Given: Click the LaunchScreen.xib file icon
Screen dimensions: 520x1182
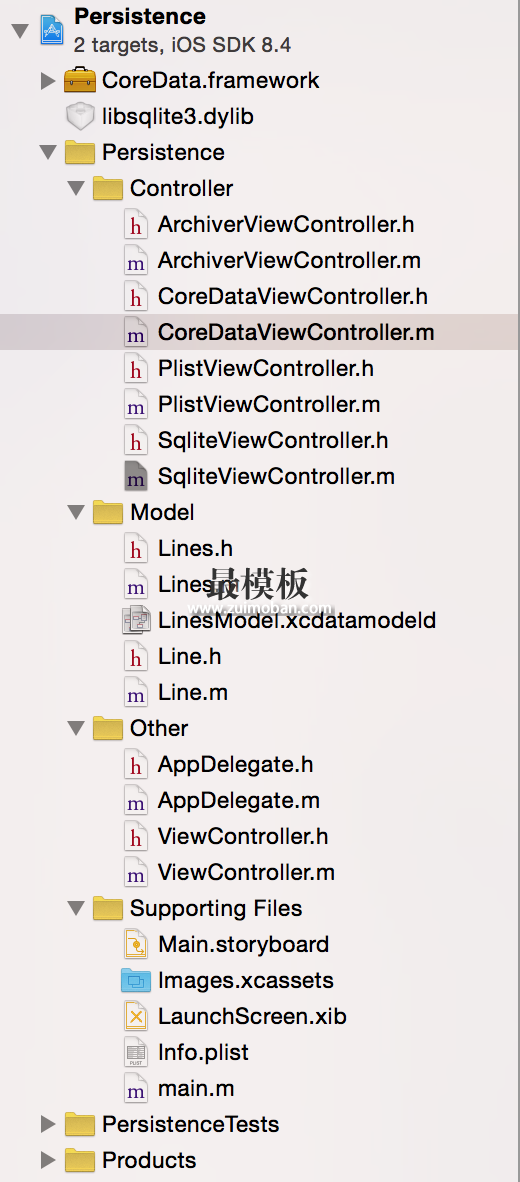Looking at the screenshot, I should click(x=136, y=1016).
